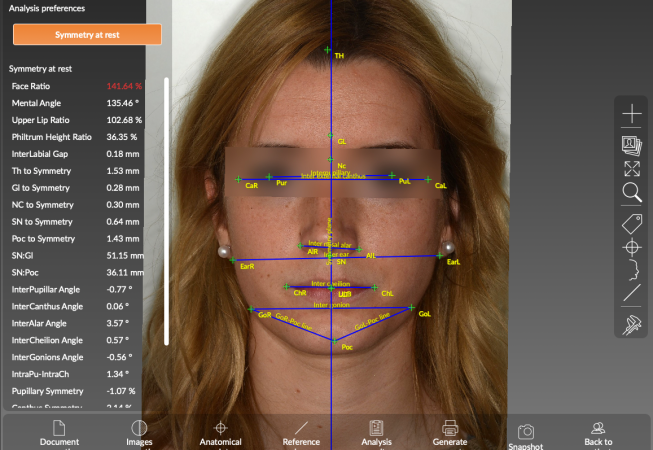This screenshot has width=653, height=450.
Task: Select the NC to Symmetry row
Action: [x=77, y=205]
